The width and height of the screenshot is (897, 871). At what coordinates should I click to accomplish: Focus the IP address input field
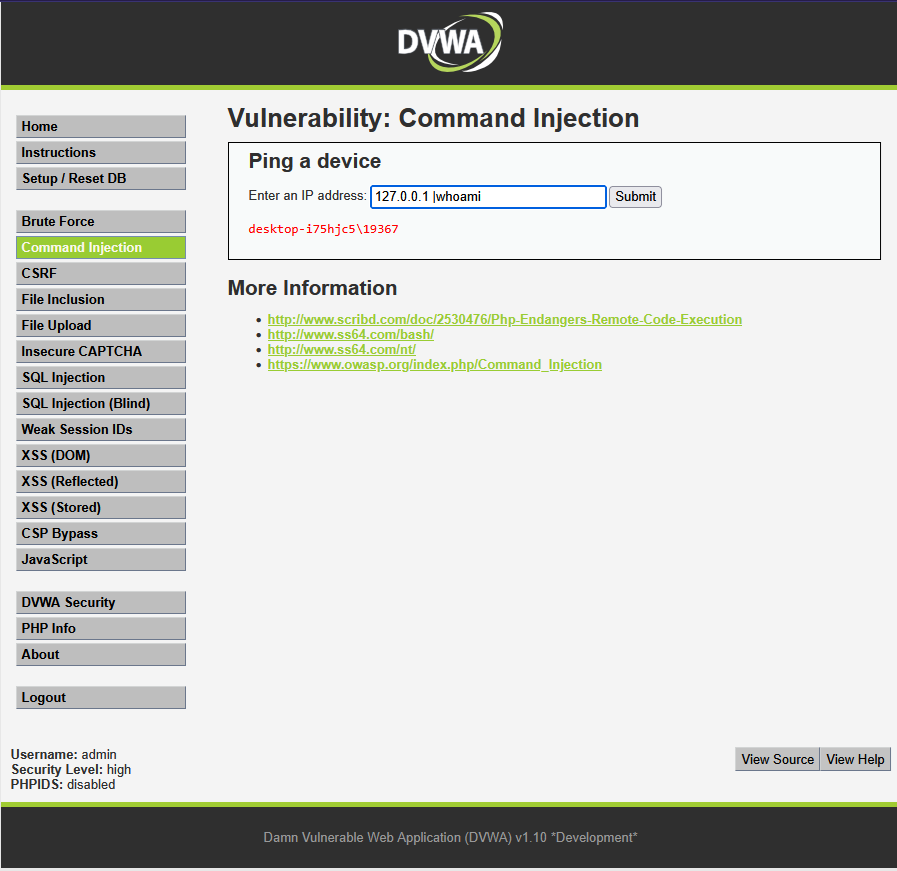tap(488, 197)
